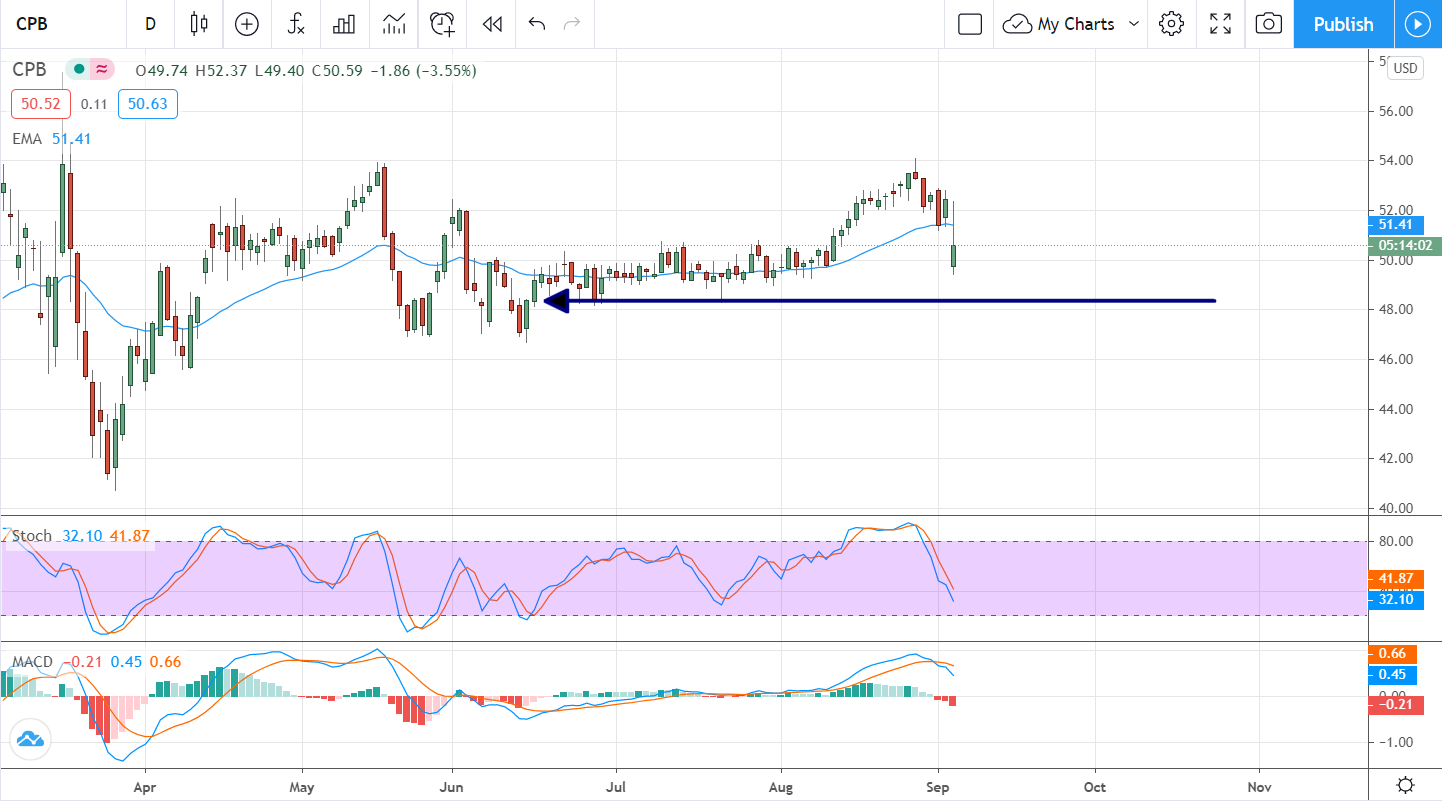Enter fullscreen mode with the arrows icon
This screenshot has width=1442, height=801.
point(1220,24)
